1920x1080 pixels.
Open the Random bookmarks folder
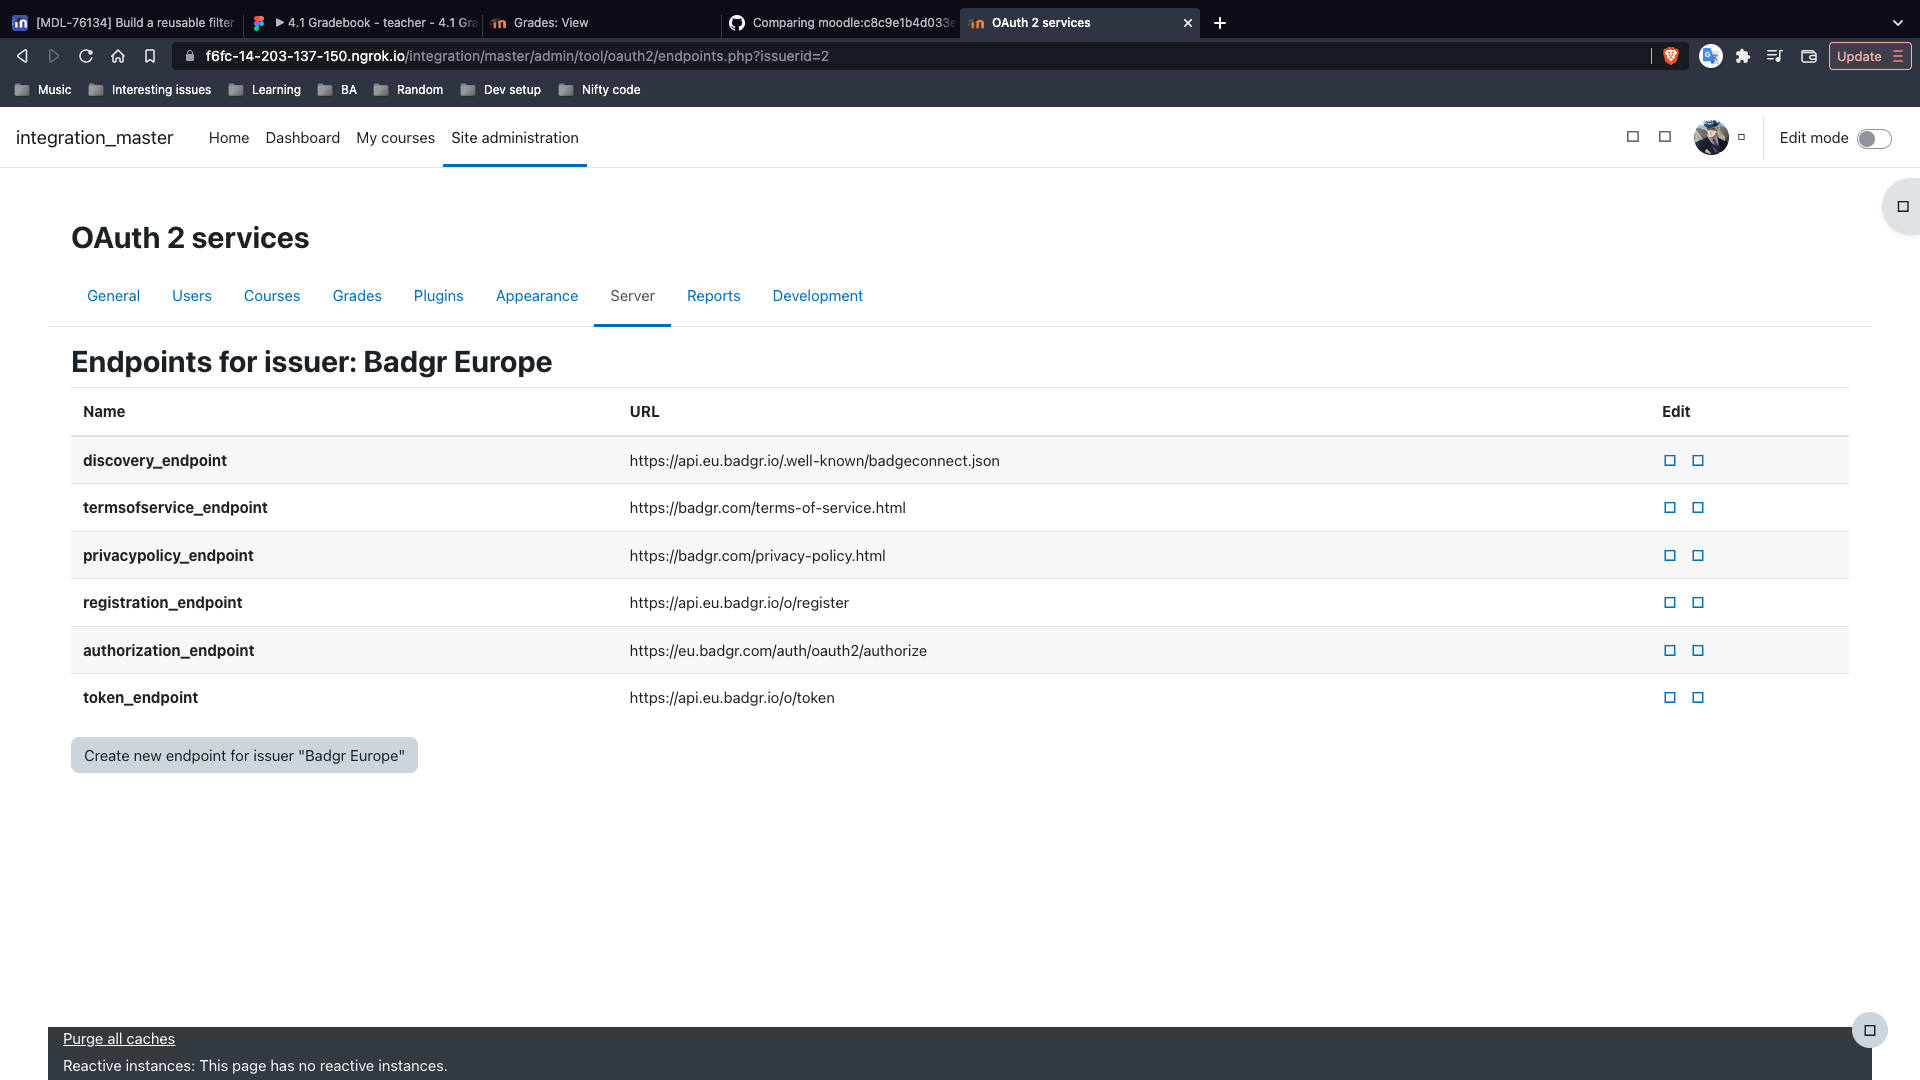(x=408, y=90)
